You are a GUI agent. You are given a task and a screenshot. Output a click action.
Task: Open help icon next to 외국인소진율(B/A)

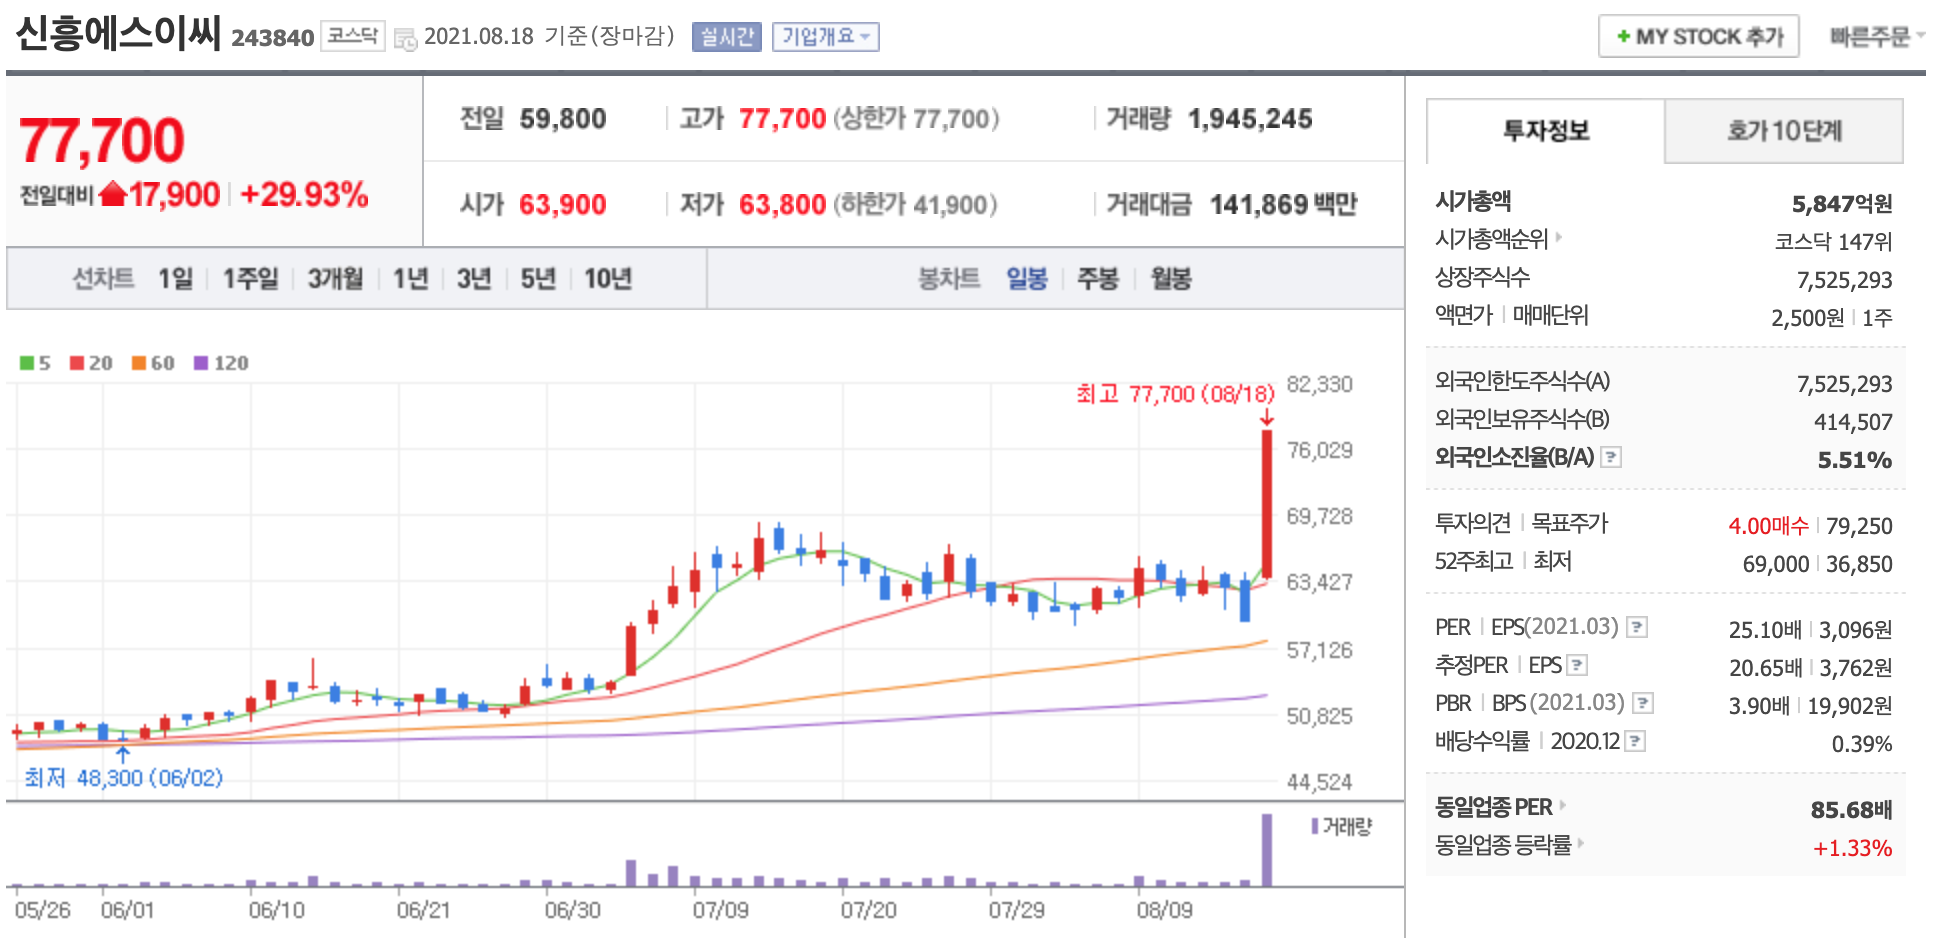point(1610,457)
